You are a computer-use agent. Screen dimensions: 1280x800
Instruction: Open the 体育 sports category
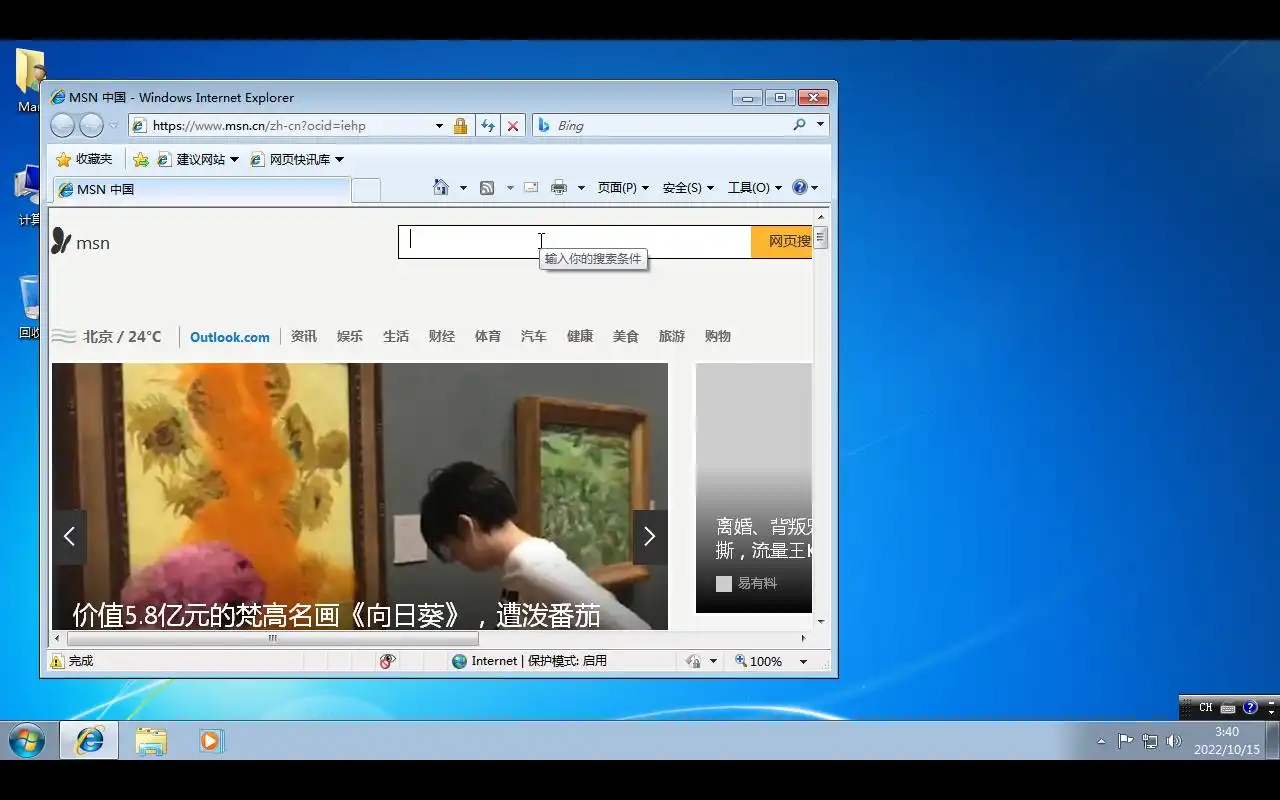pos(488,336)
